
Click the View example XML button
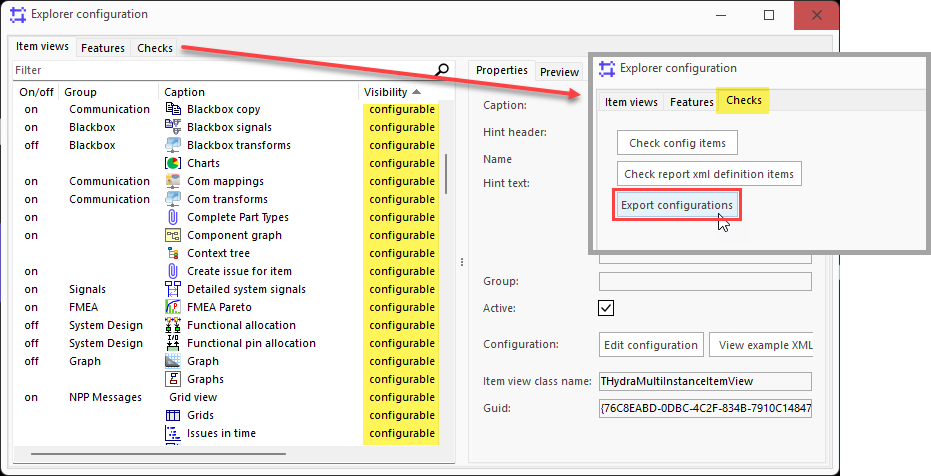(761, 345)
